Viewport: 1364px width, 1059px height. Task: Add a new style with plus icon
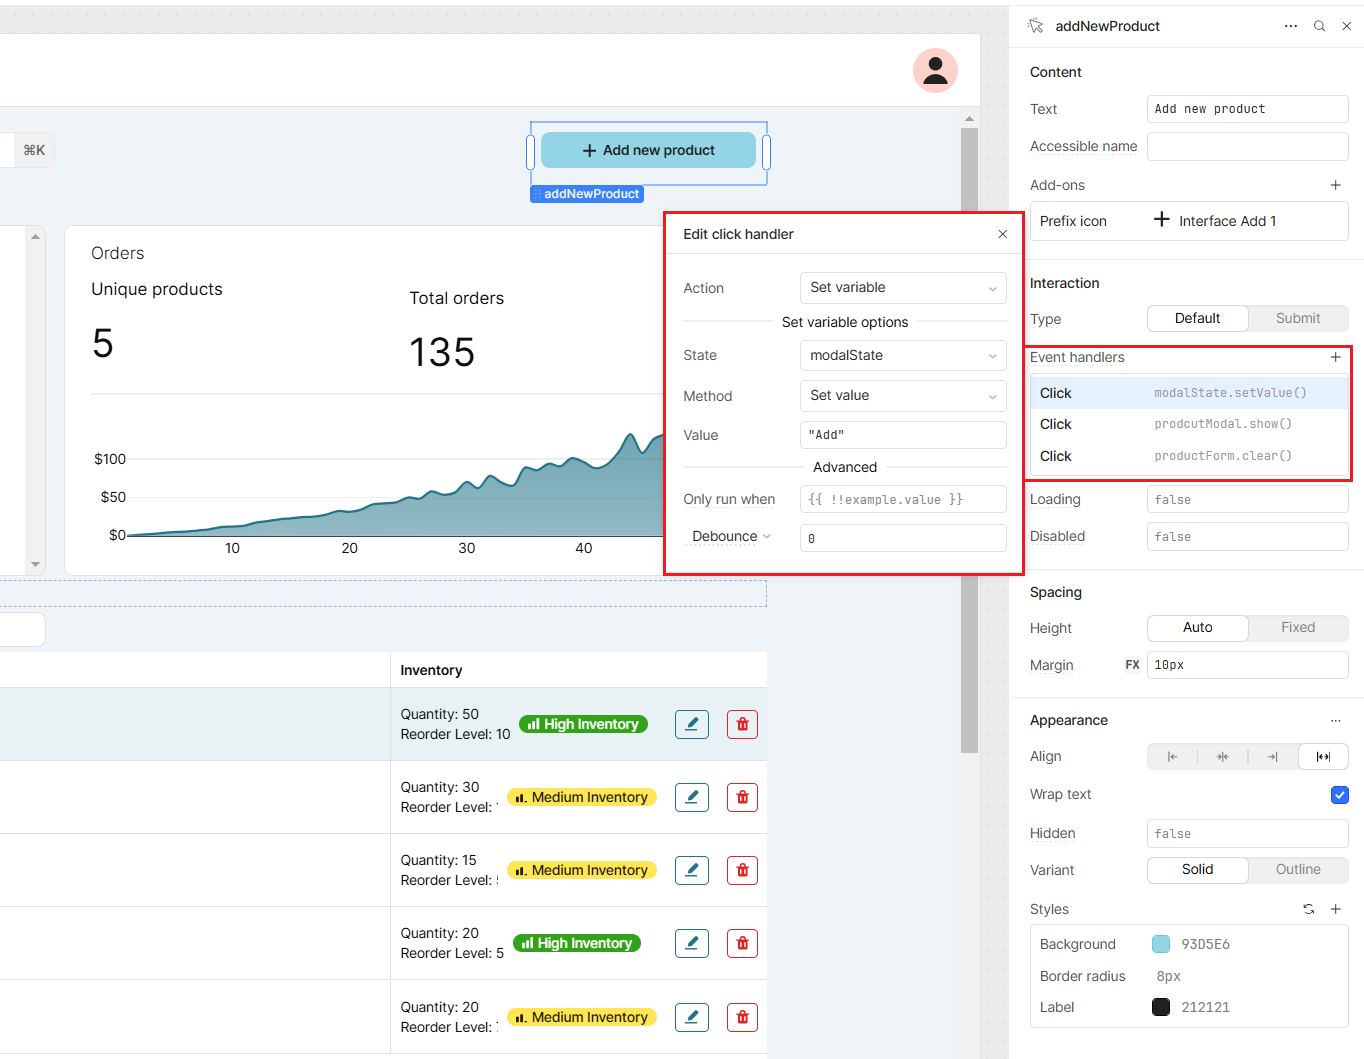click(x=1335, y=909)
